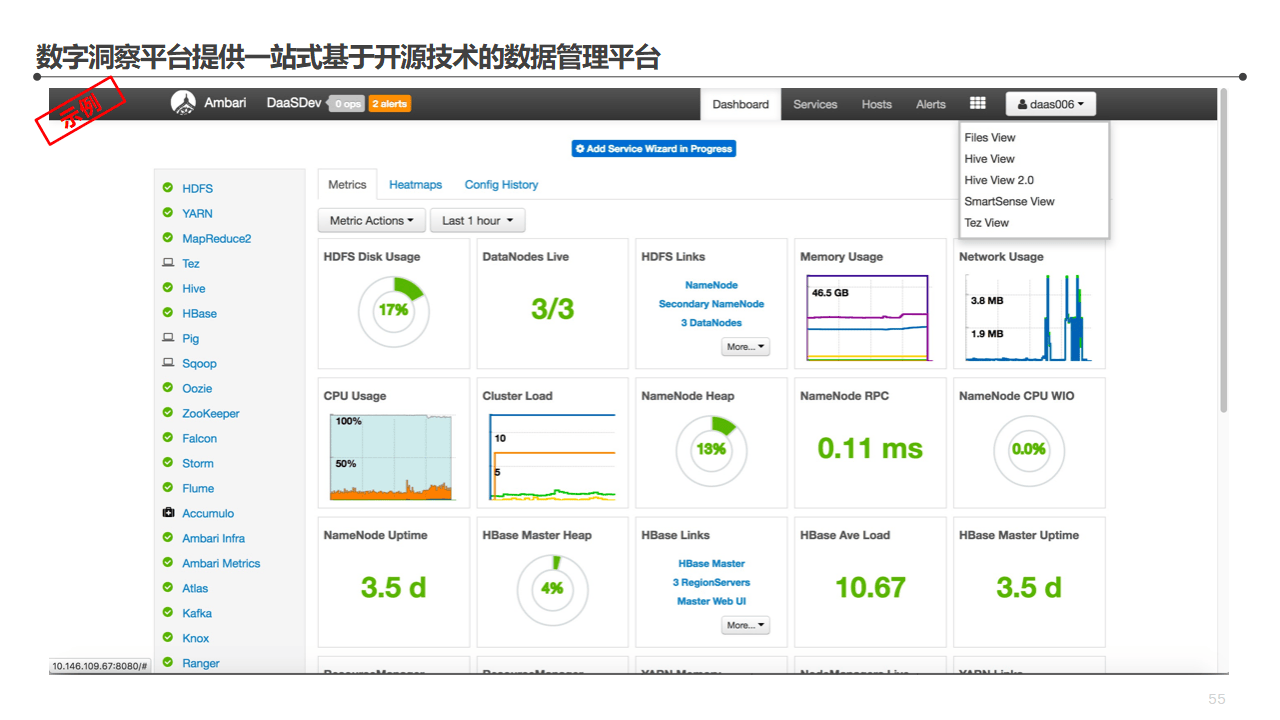Click the Tez client laptop icon
Viewport: 1280px width, 720px height.
[168, 263]
